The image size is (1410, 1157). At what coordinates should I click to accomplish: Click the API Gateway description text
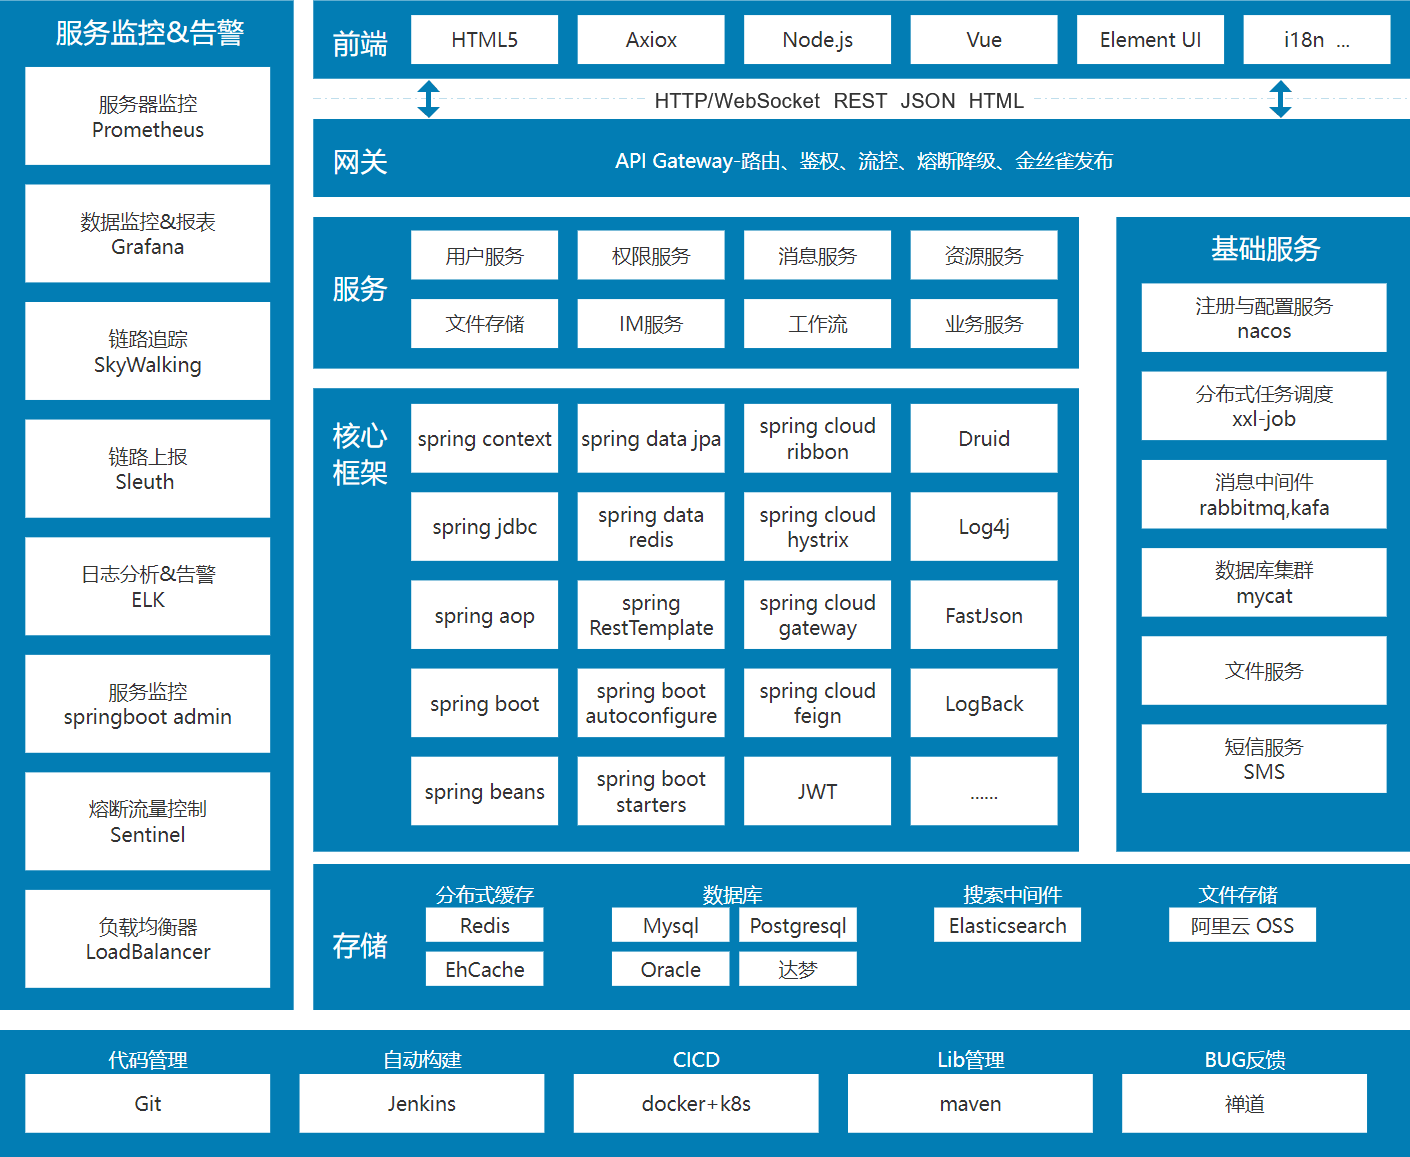click(x=863, y=161)
